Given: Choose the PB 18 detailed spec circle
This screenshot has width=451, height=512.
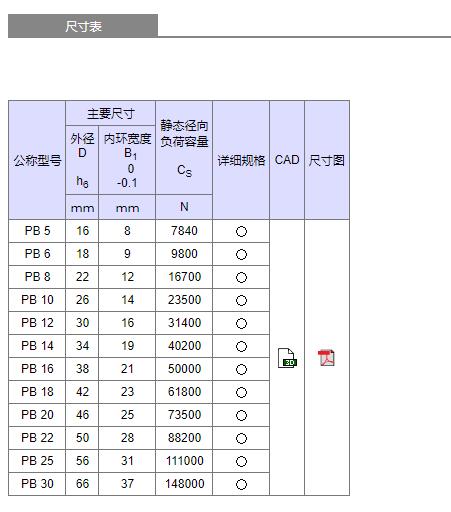Looking at the screenshot, I should click(241, 392).
